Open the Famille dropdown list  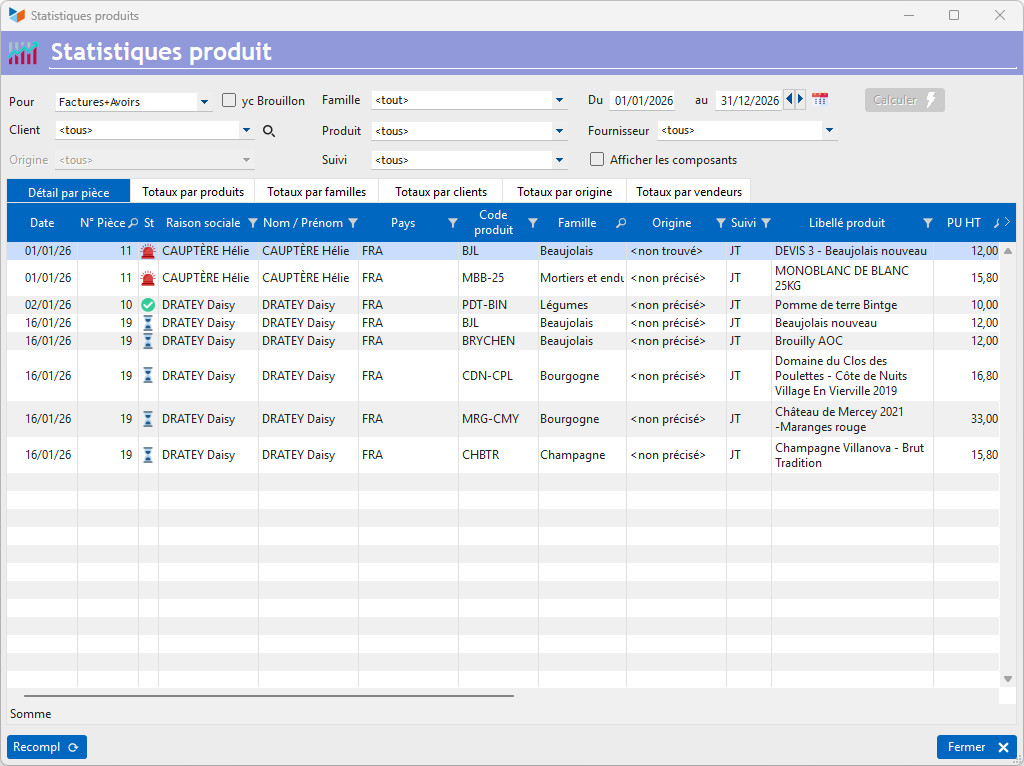(x=559, y=101)
